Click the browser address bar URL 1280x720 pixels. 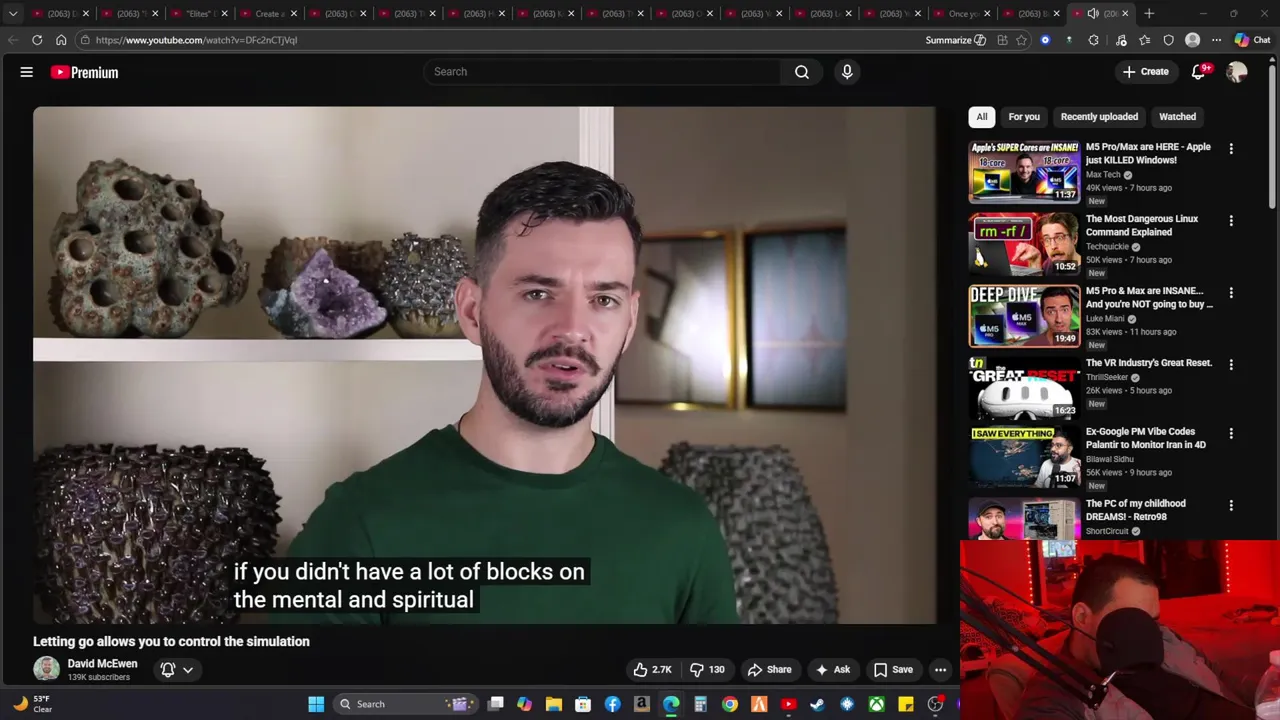coord(196,40)
